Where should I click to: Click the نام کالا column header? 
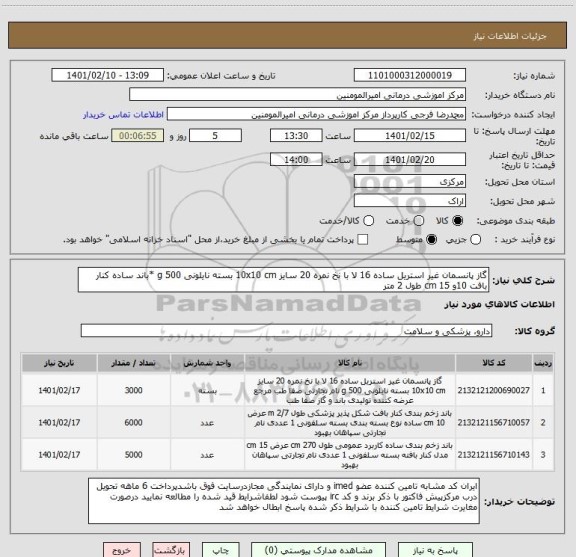[350, 363]
